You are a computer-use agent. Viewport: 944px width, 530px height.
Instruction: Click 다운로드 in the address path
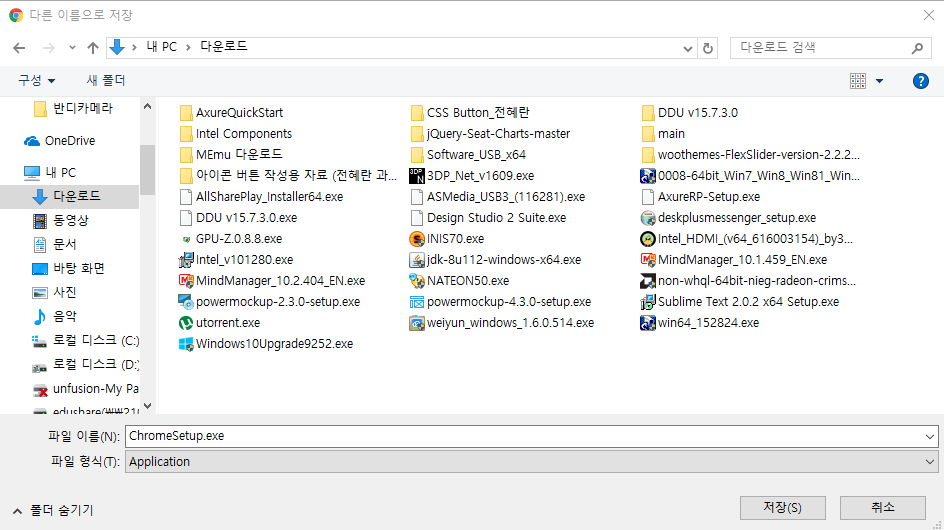coord(223,47)
